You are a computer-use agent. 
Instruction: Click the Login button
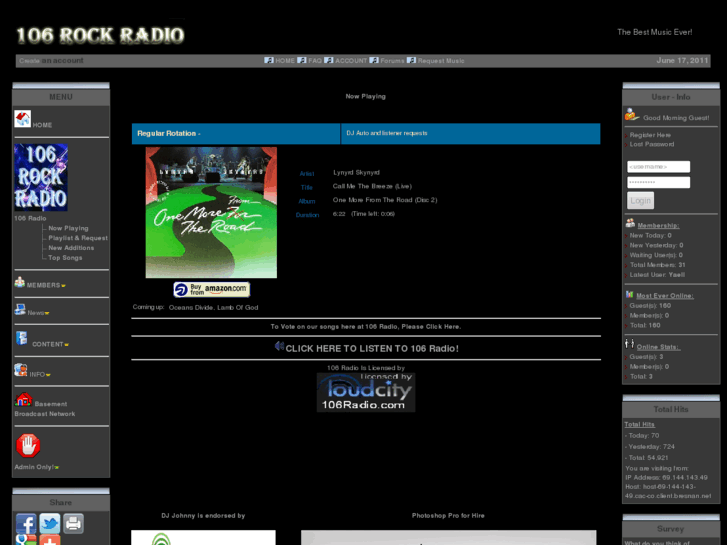coord(640,200)
